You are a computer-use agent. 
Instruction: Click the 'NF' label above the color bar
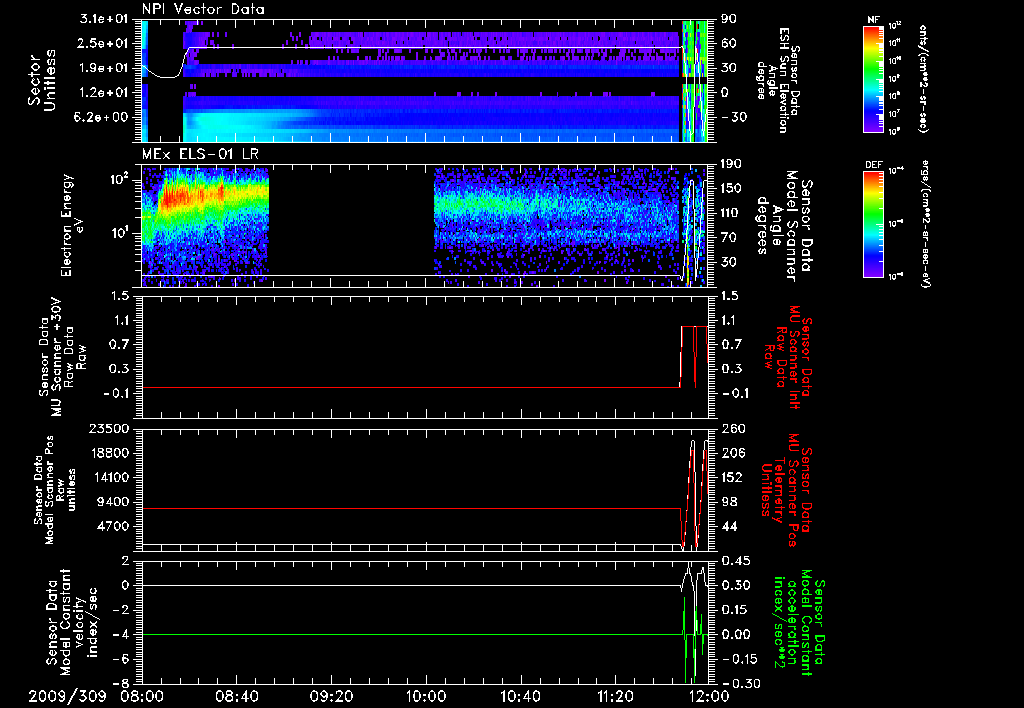point(873,20)
